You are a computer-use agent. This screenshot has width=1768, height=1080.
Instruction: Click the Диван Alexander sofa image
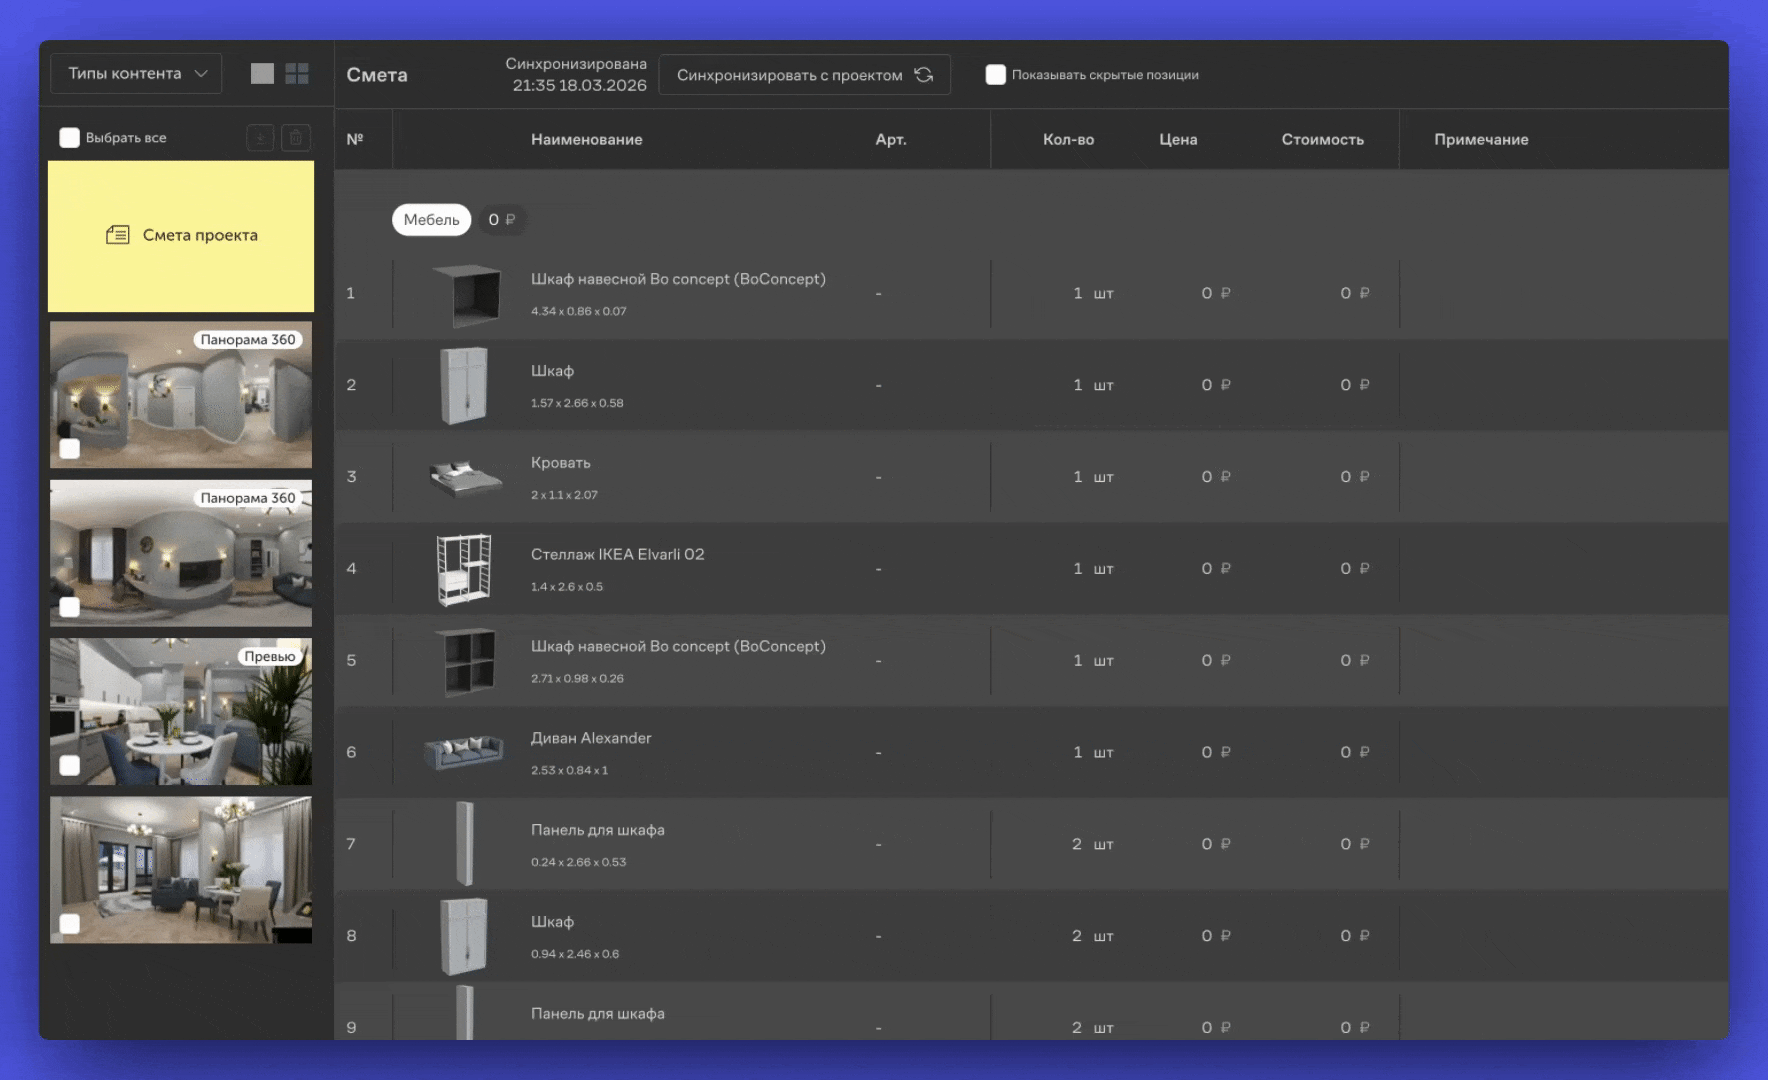[464, 752]
